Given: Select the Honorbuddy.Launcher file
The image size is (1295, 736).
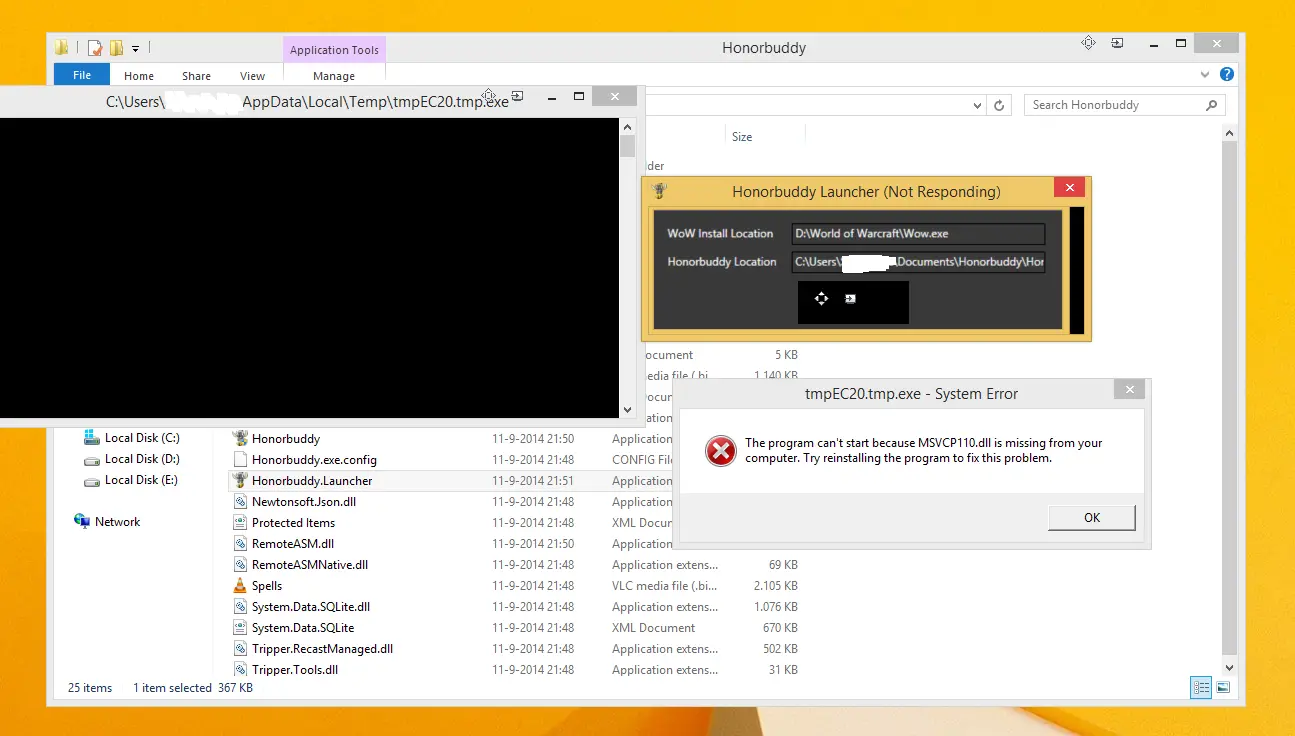Looking at the screenshot, I should (x=312, y=481).
